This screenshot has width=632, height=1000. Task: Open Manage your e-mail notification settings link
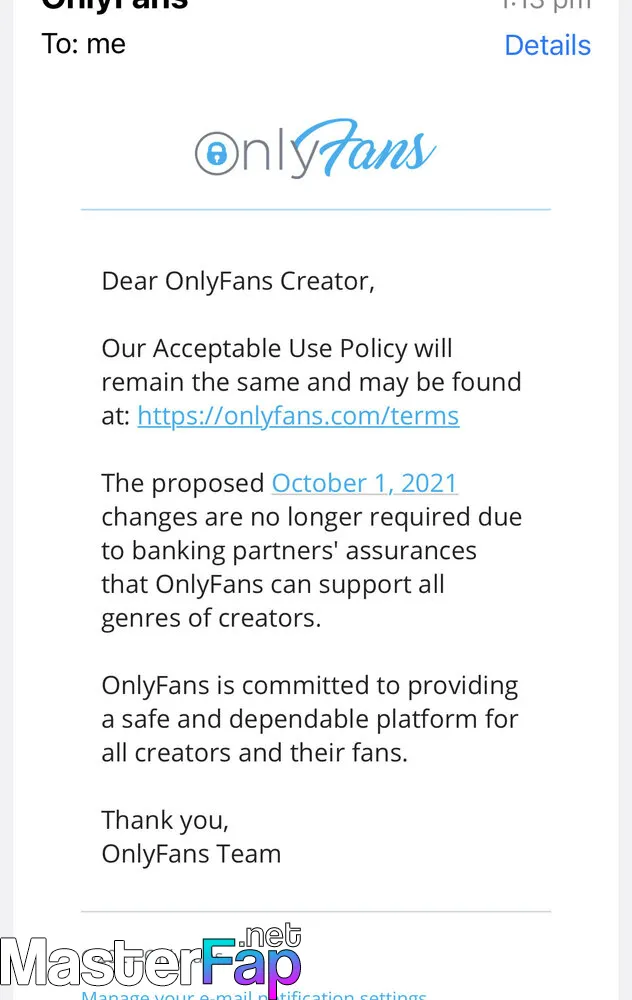(x=254, y=995)
